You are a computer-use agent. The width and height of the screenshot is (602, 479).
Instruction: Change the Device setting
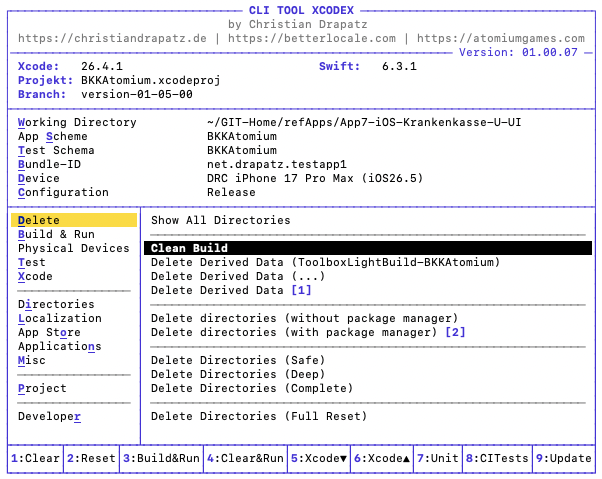[x=38, y=178]
